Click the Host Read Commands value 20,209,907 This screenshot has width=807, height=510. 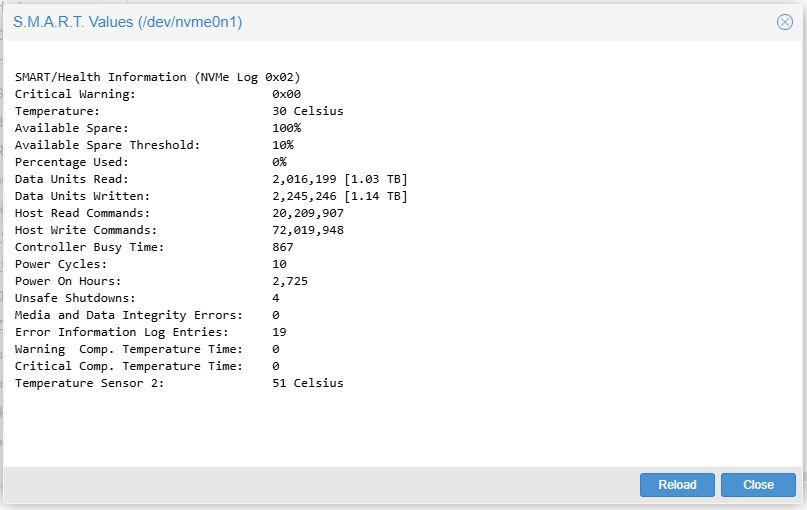pos(308,213)
